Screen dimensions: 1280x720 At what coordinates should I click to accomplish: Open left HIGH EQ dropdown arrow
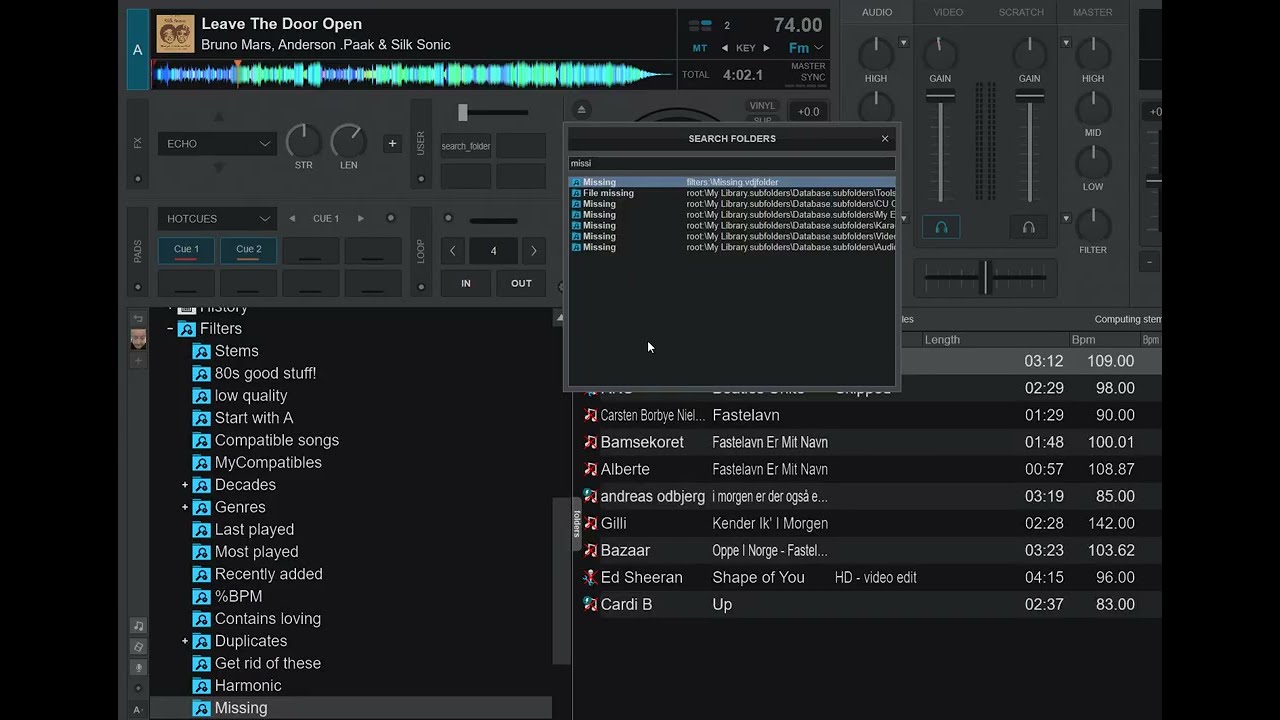tap(903, 43)
